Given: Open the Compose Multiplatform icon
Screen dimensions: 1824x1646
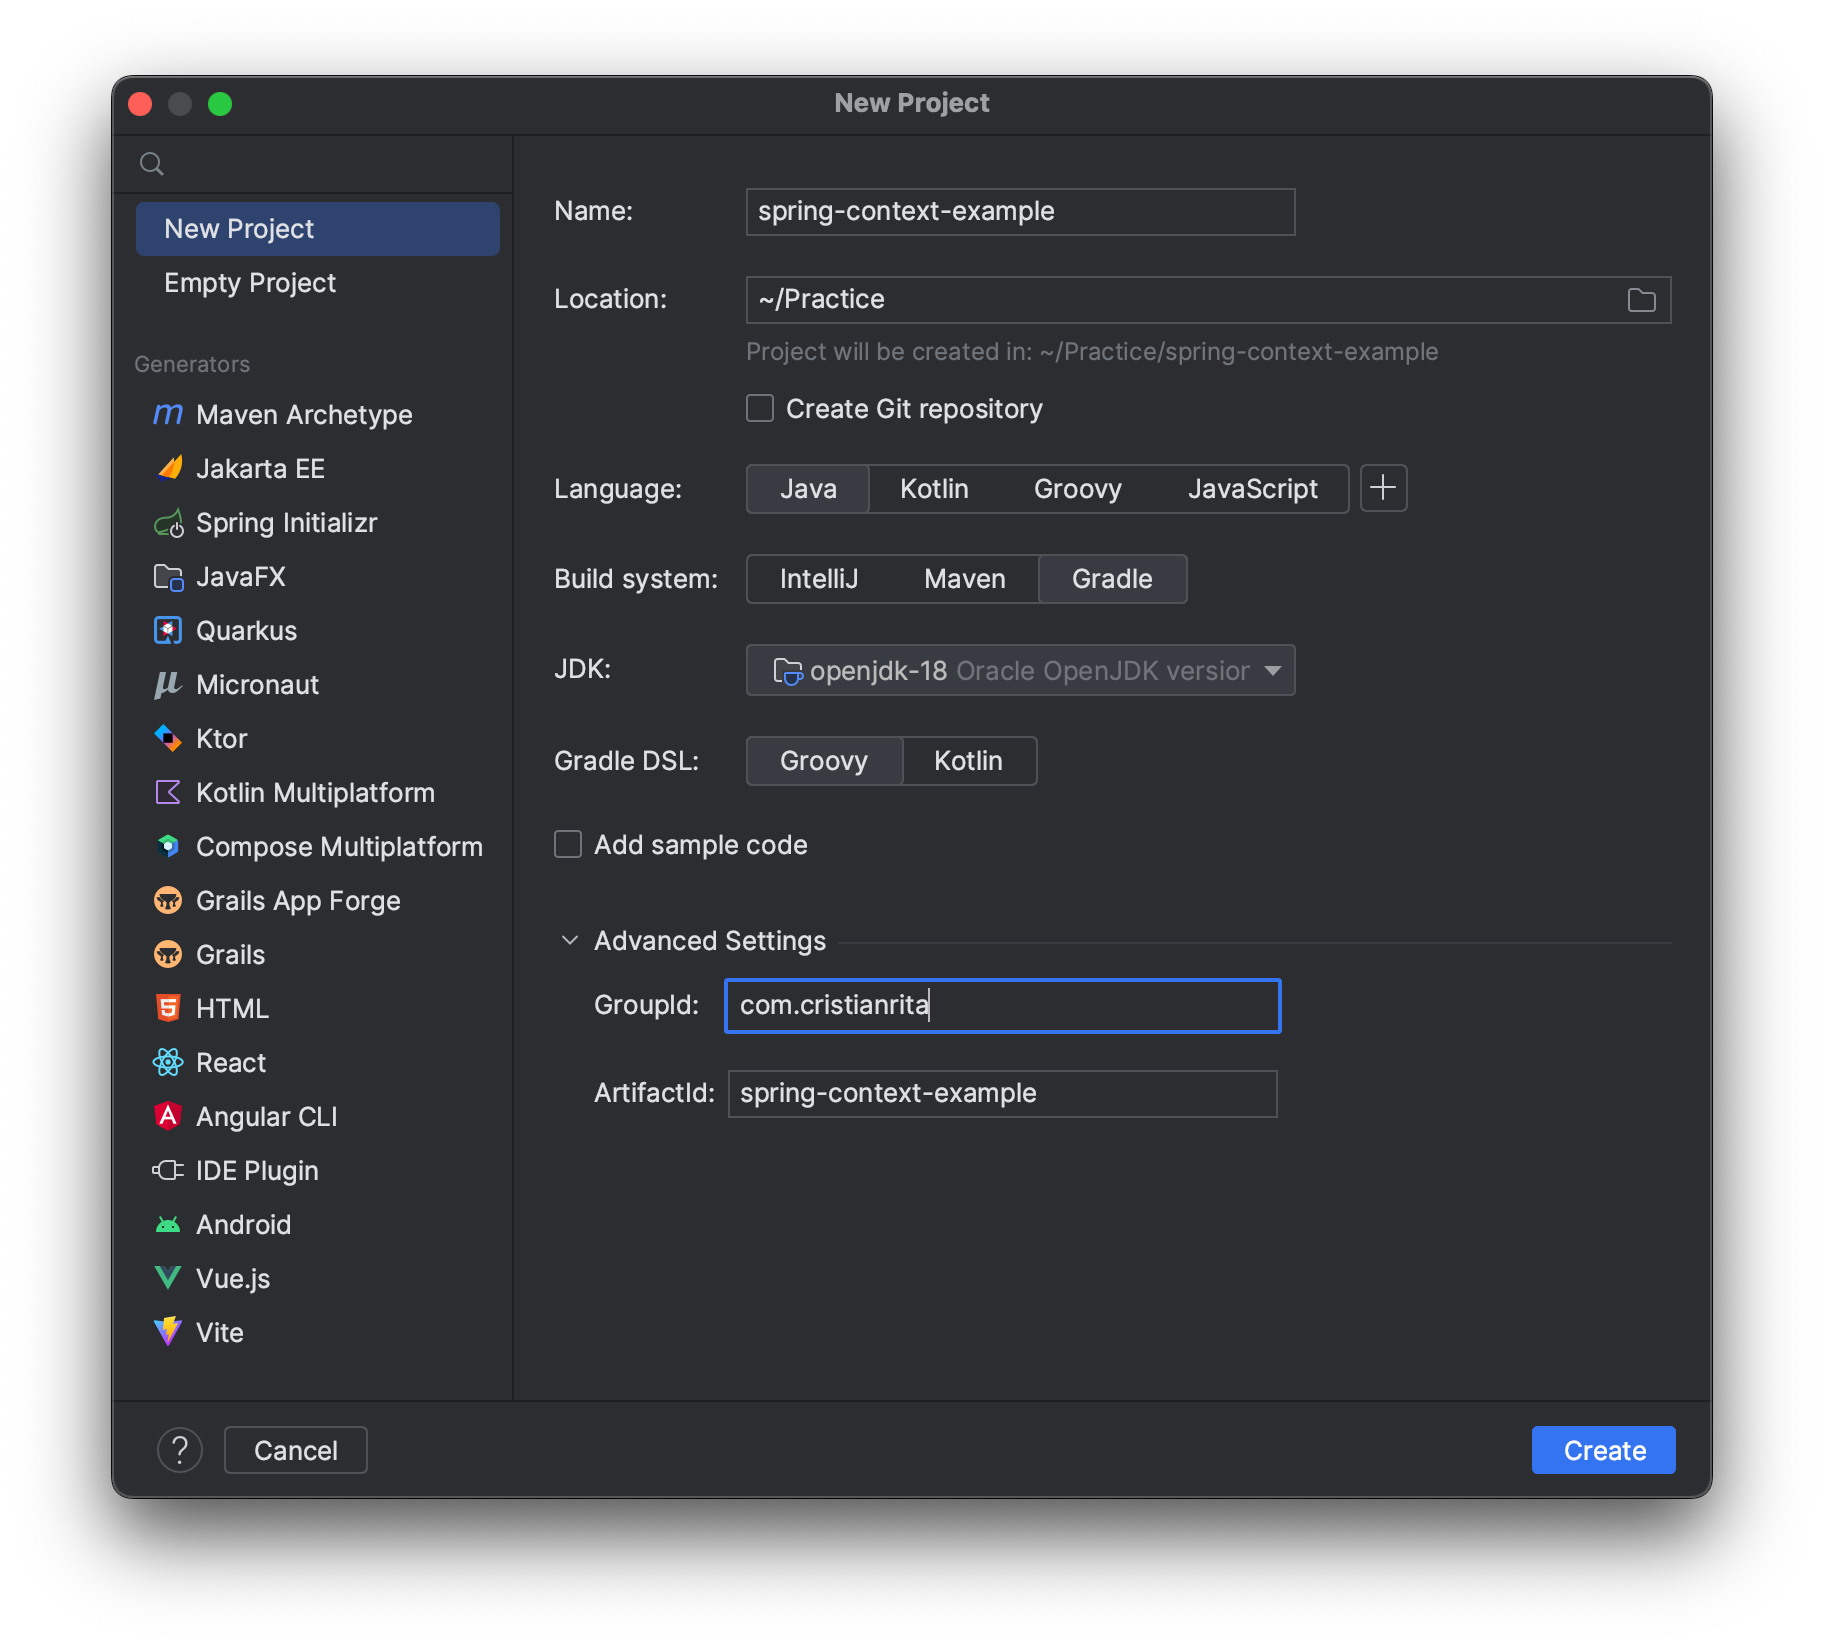Looking at the screenshot, I should [x=168, y=846].
